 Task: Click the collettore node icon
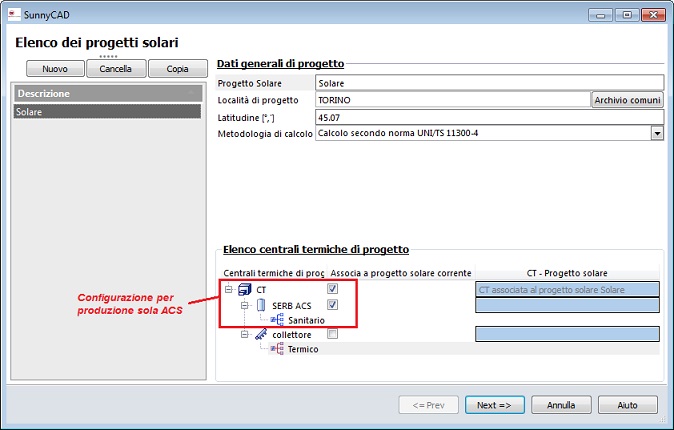(x=260, y=335)
